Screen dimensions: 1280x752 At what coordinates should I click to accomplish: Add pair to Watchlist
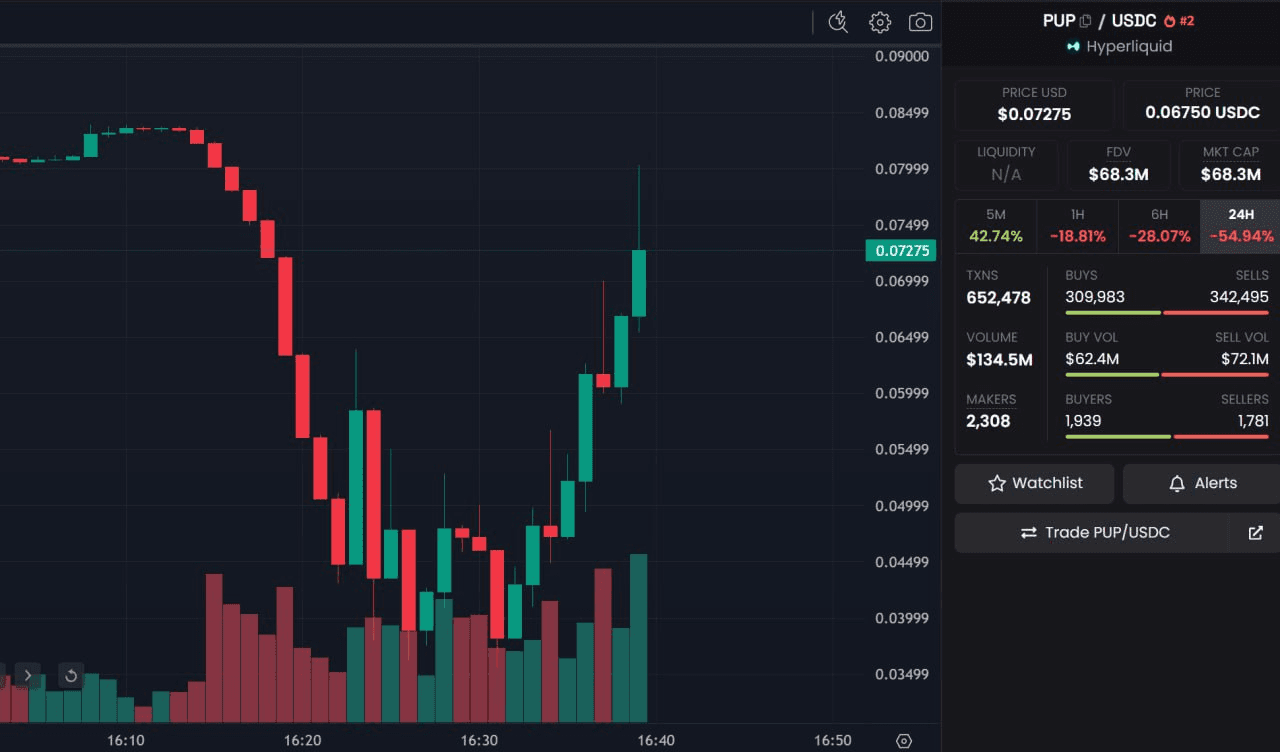click(1034, 484)
